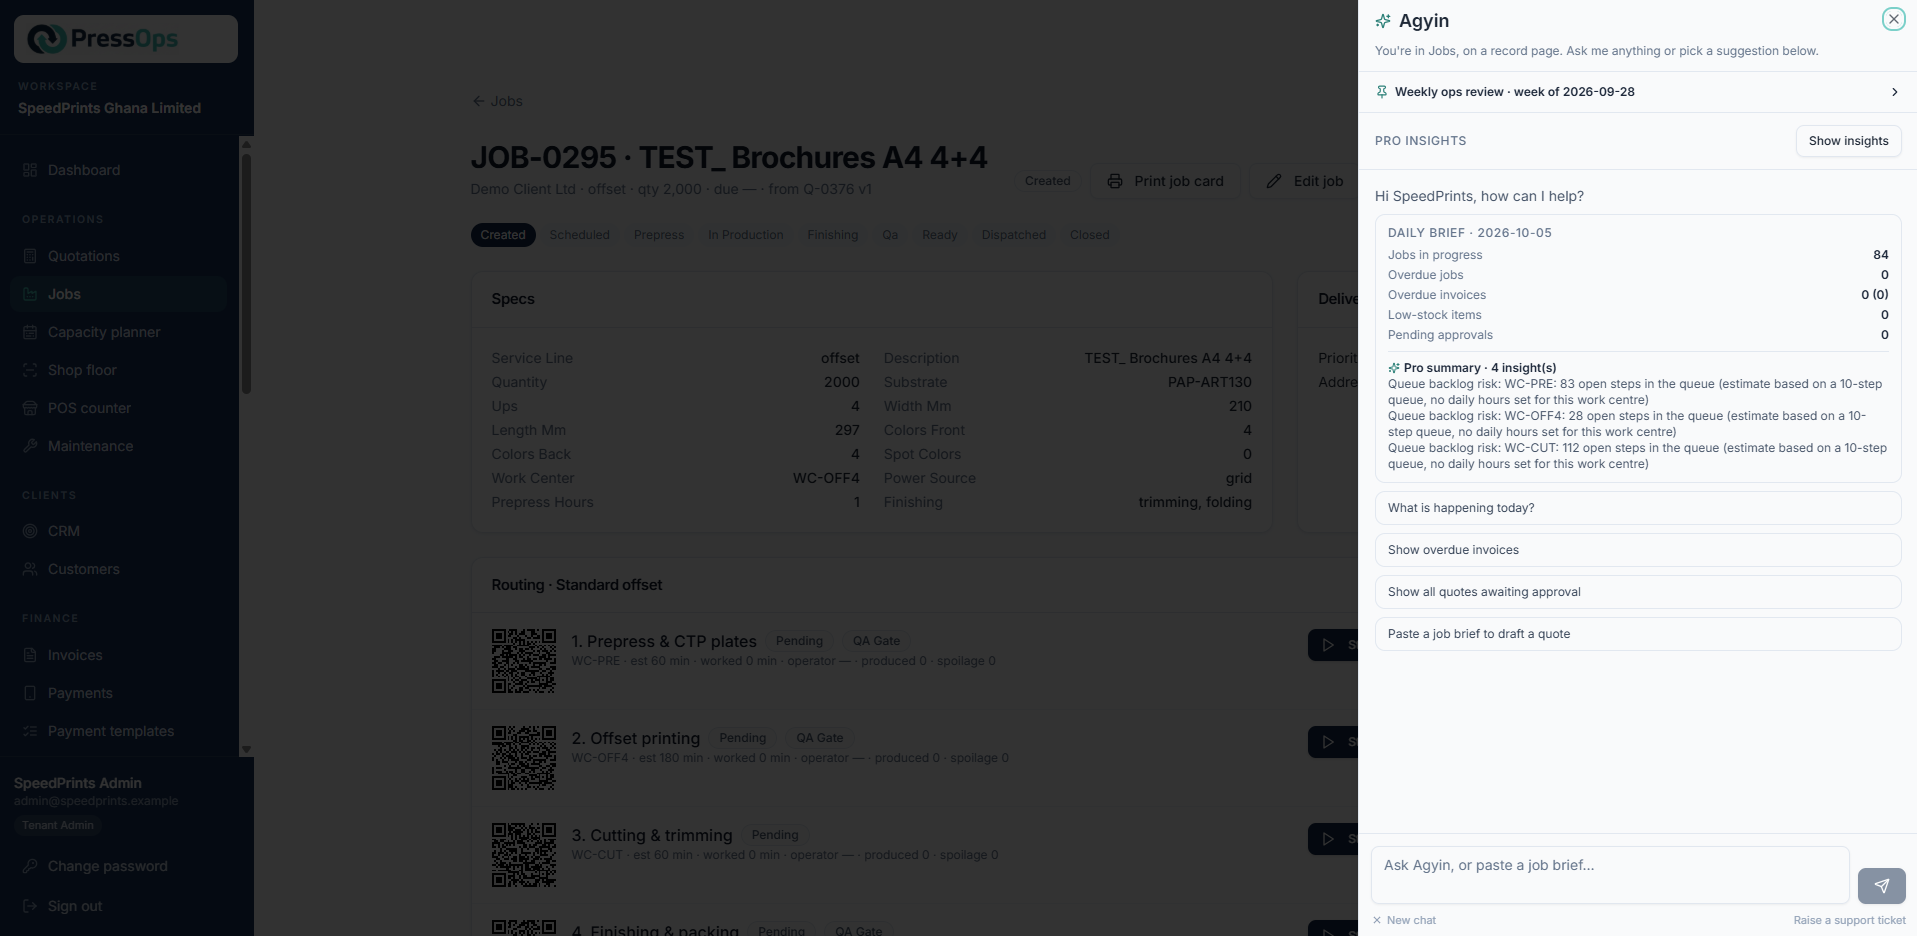Open Dashboard from the sidebar

(119, 170)
